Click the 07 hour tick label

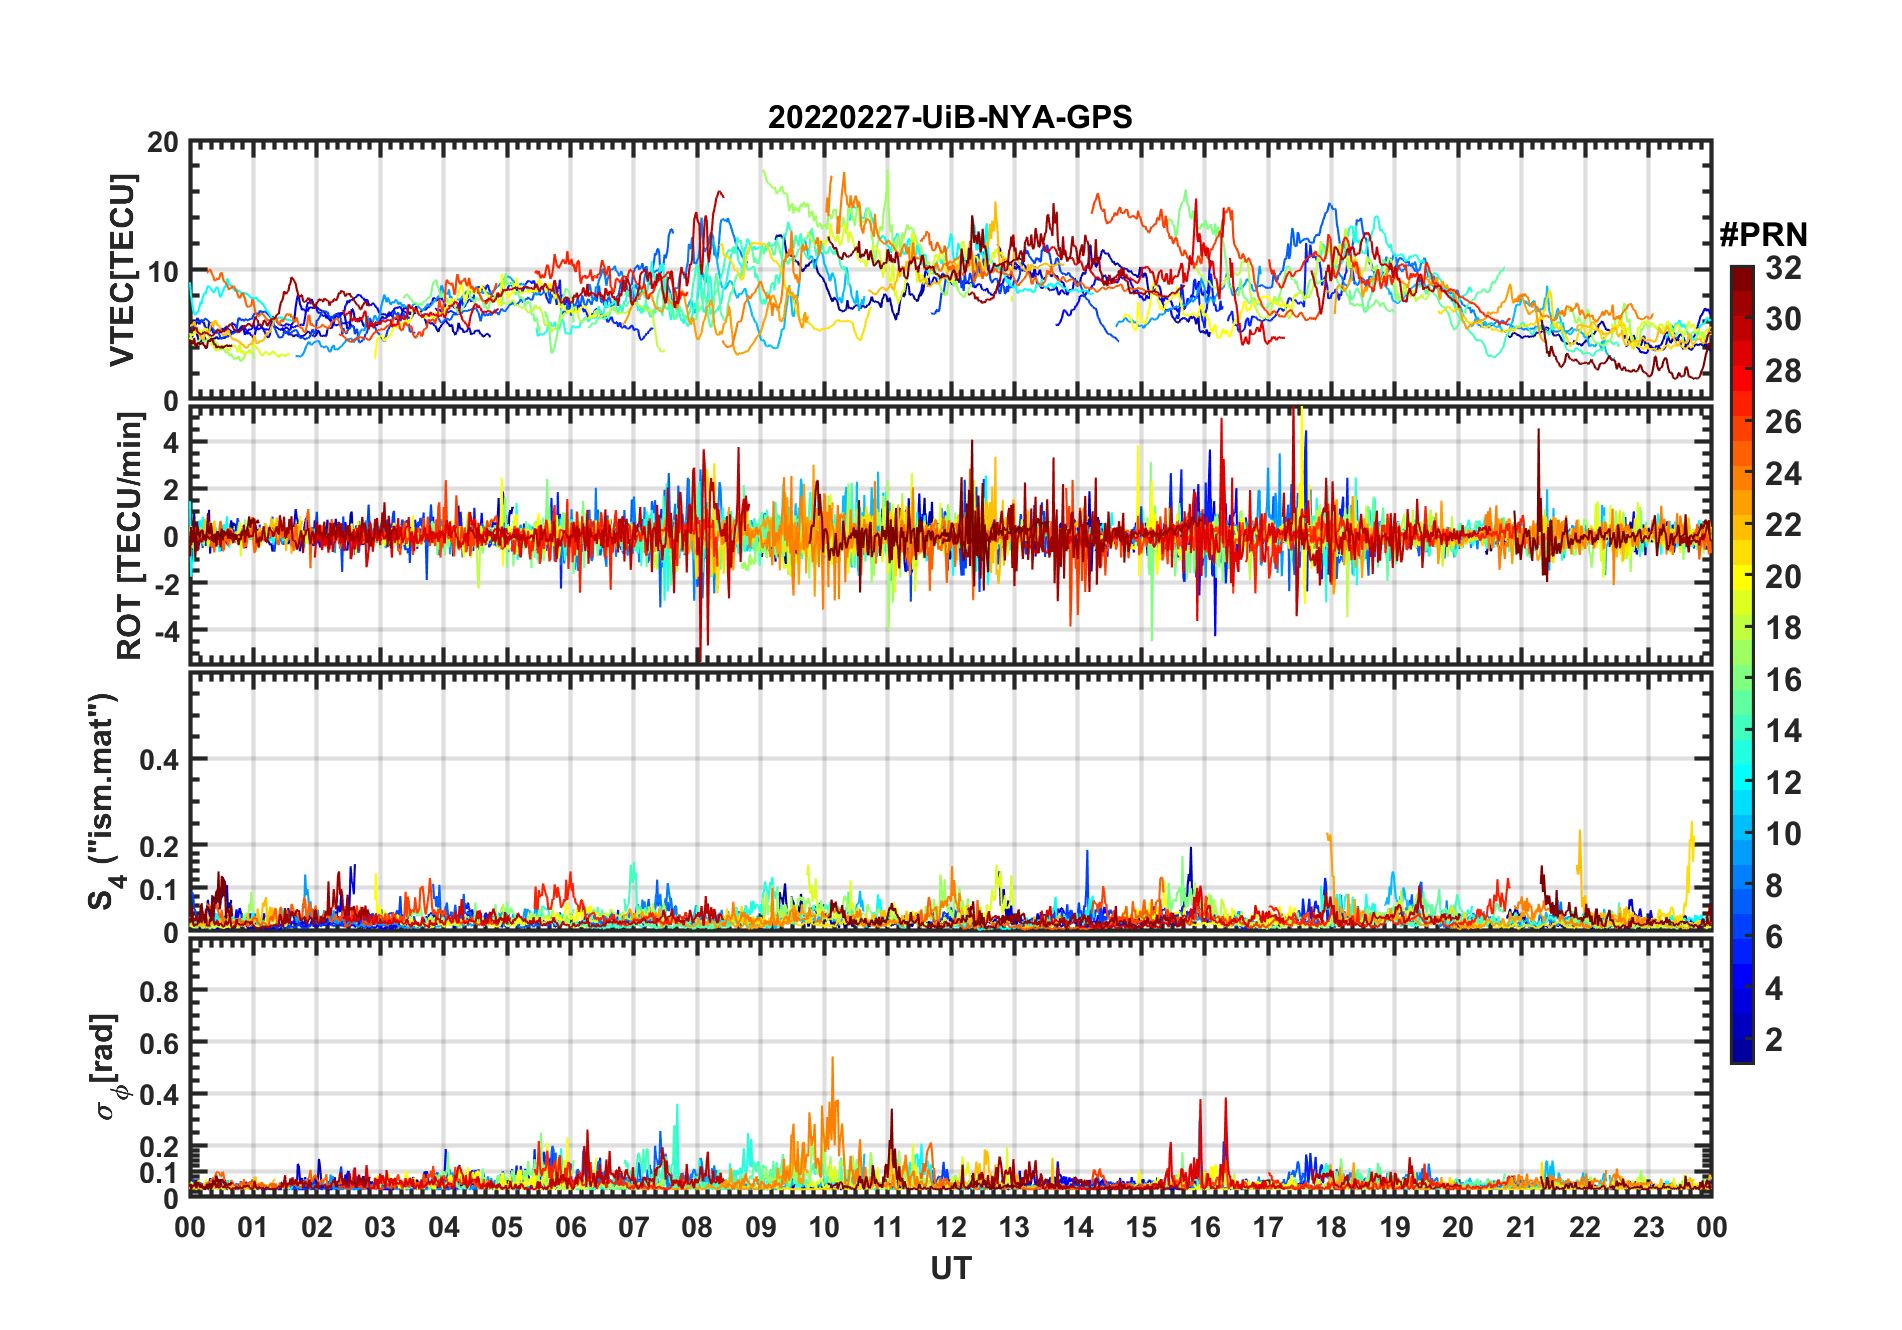point(634,1227)
